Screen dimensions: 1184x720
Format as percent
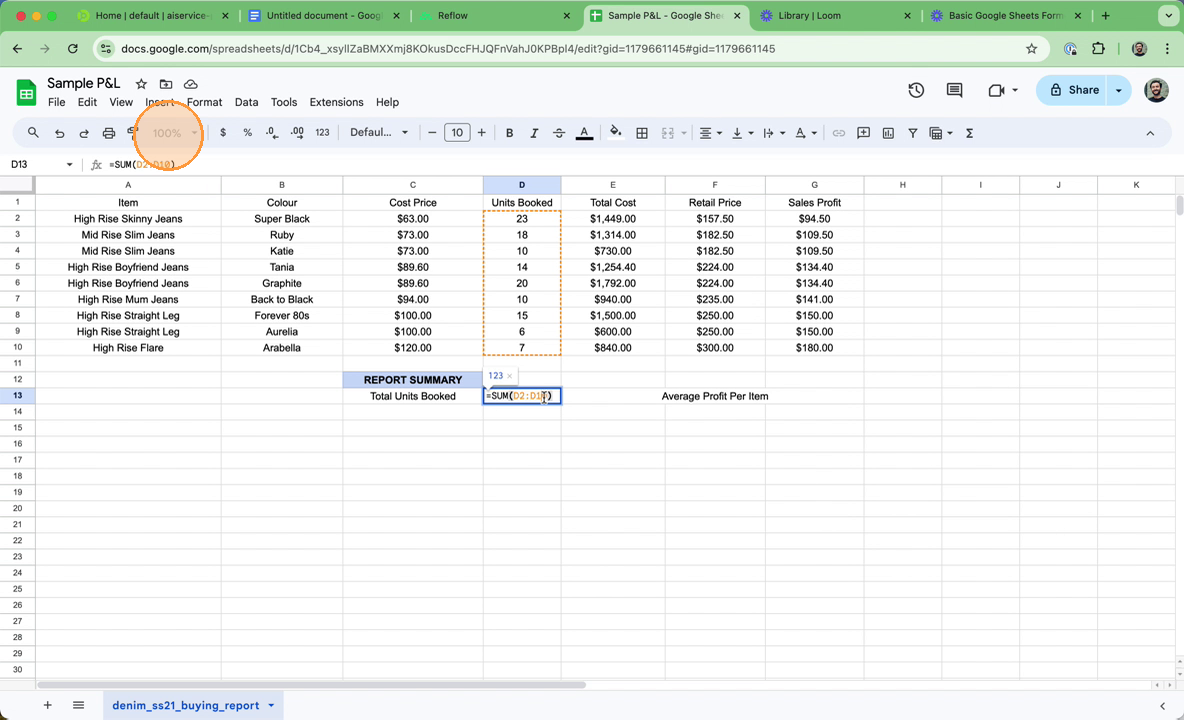(248, 133)
